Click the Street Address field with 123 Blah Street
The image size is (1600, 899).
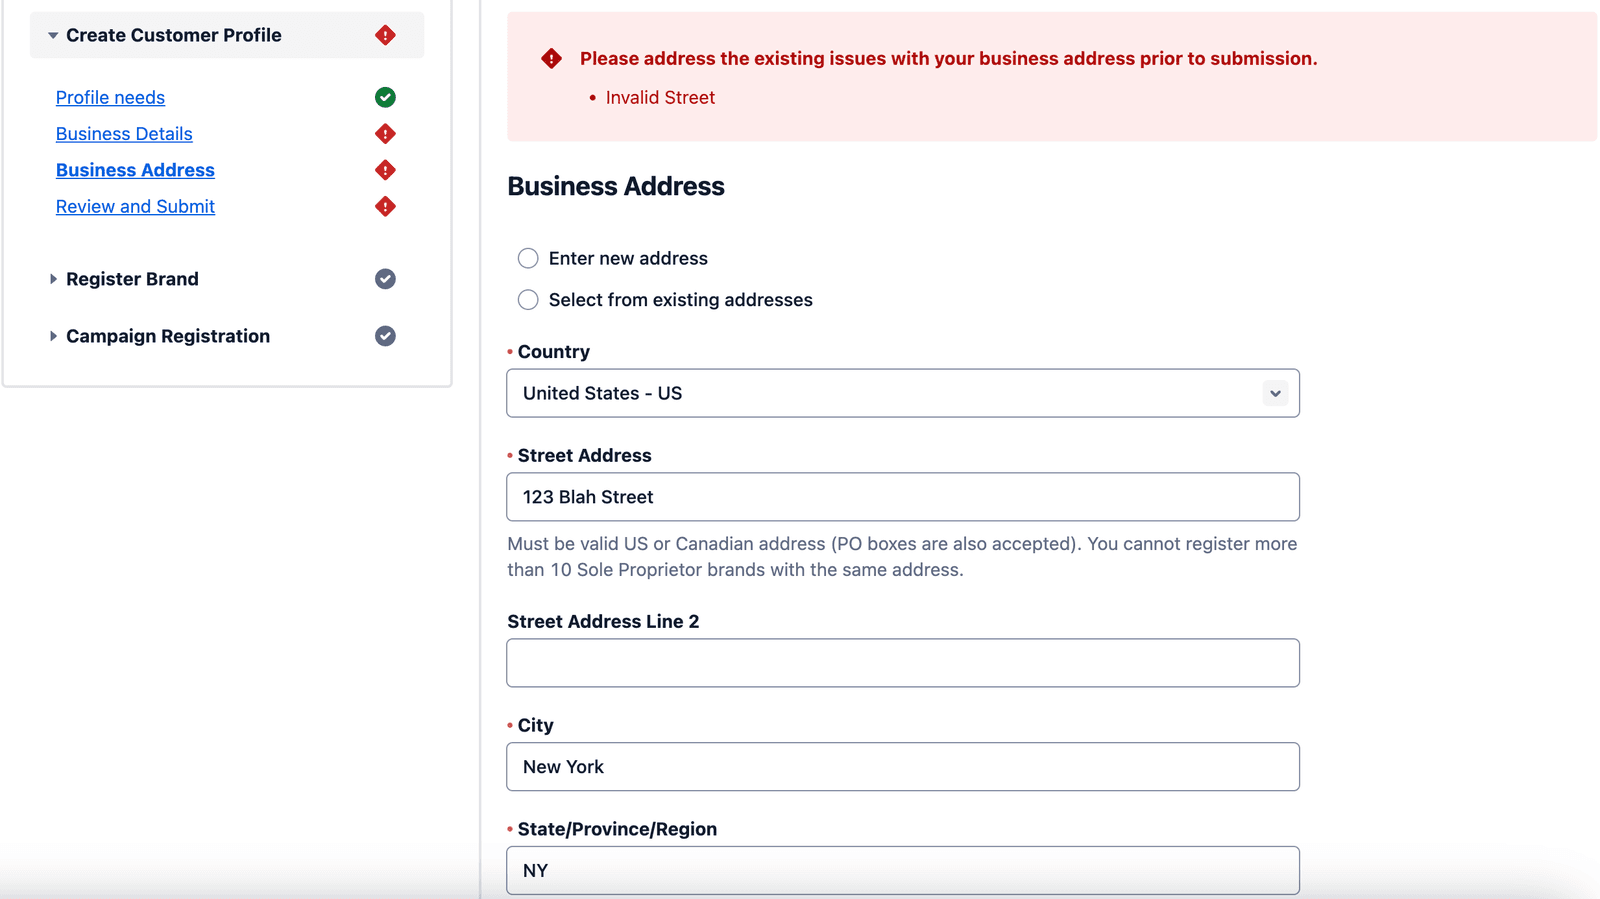pyautogui.click(x=902, y=497)
